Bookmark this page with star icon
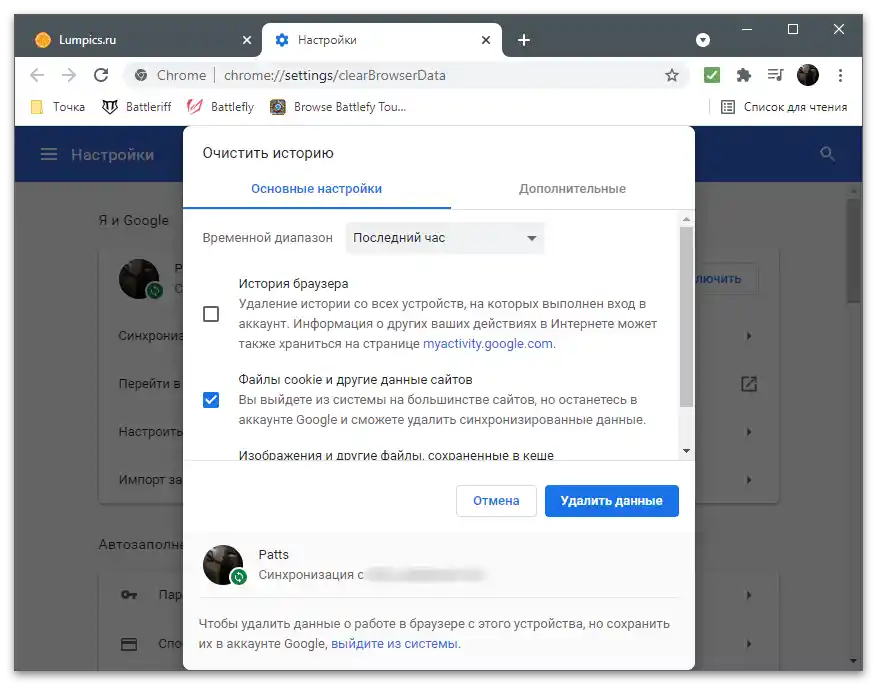Viewport: 877px width, 685px height. pos(672,75)
